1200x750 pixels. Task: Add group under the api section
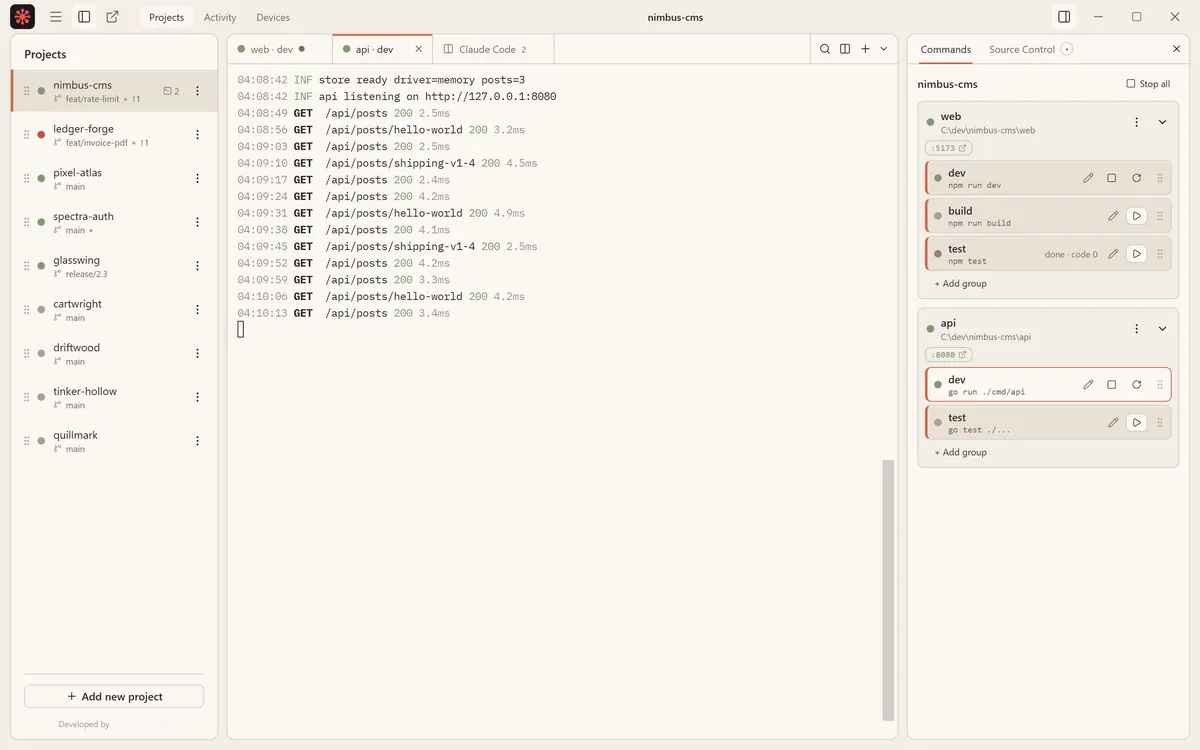click(961, 453)
